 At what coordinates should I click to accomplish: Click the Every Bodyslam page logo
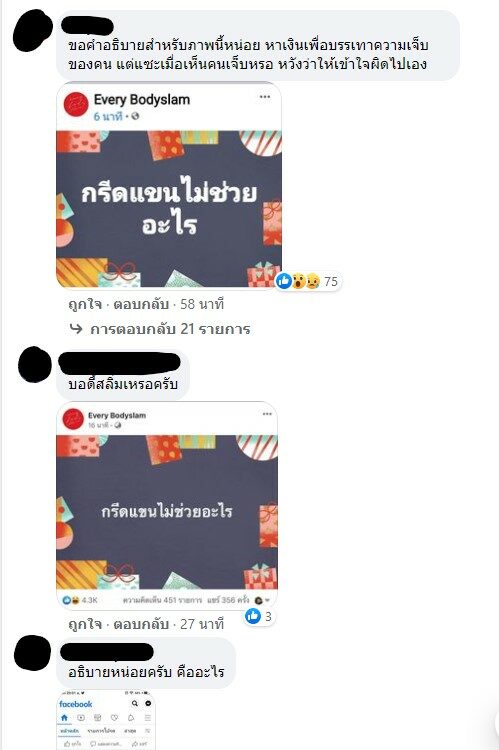(x=76, y=105)
